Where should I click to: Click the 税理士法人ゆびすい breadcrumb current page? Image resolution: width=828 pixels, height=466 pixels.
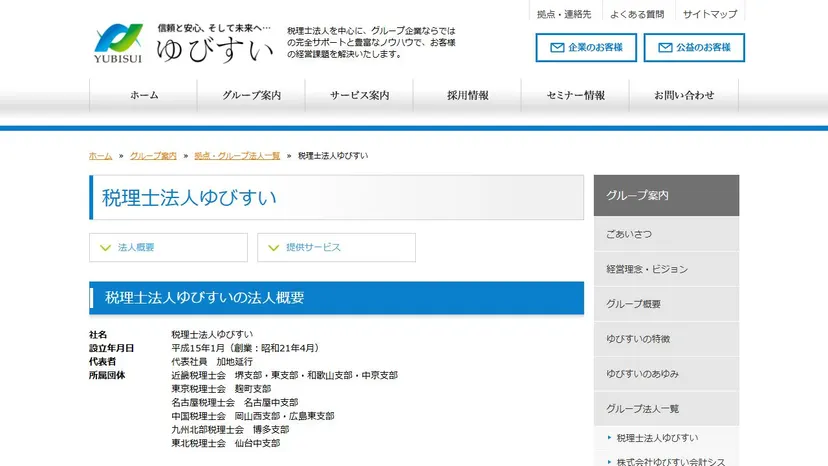click(x=333, y=156)
